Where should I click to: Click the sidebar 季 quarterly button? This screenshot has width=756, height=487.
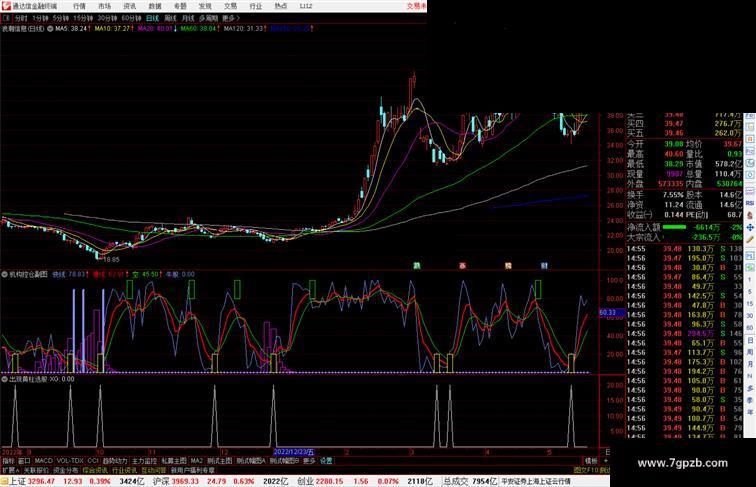coord(750,400)
